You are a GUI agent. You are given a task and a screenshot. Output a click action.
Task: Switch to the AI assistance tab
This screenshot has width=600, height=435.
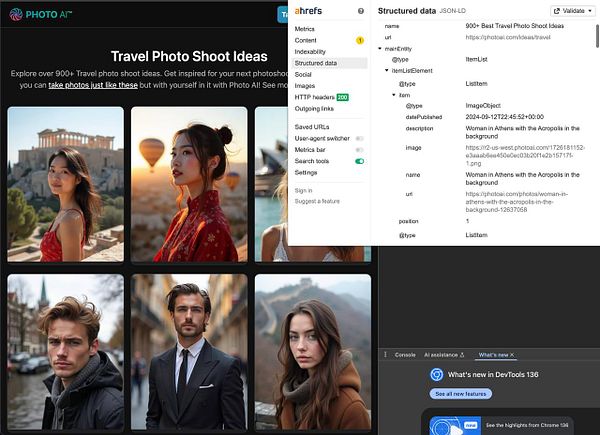pyautogui.click(x=444, y=355)
